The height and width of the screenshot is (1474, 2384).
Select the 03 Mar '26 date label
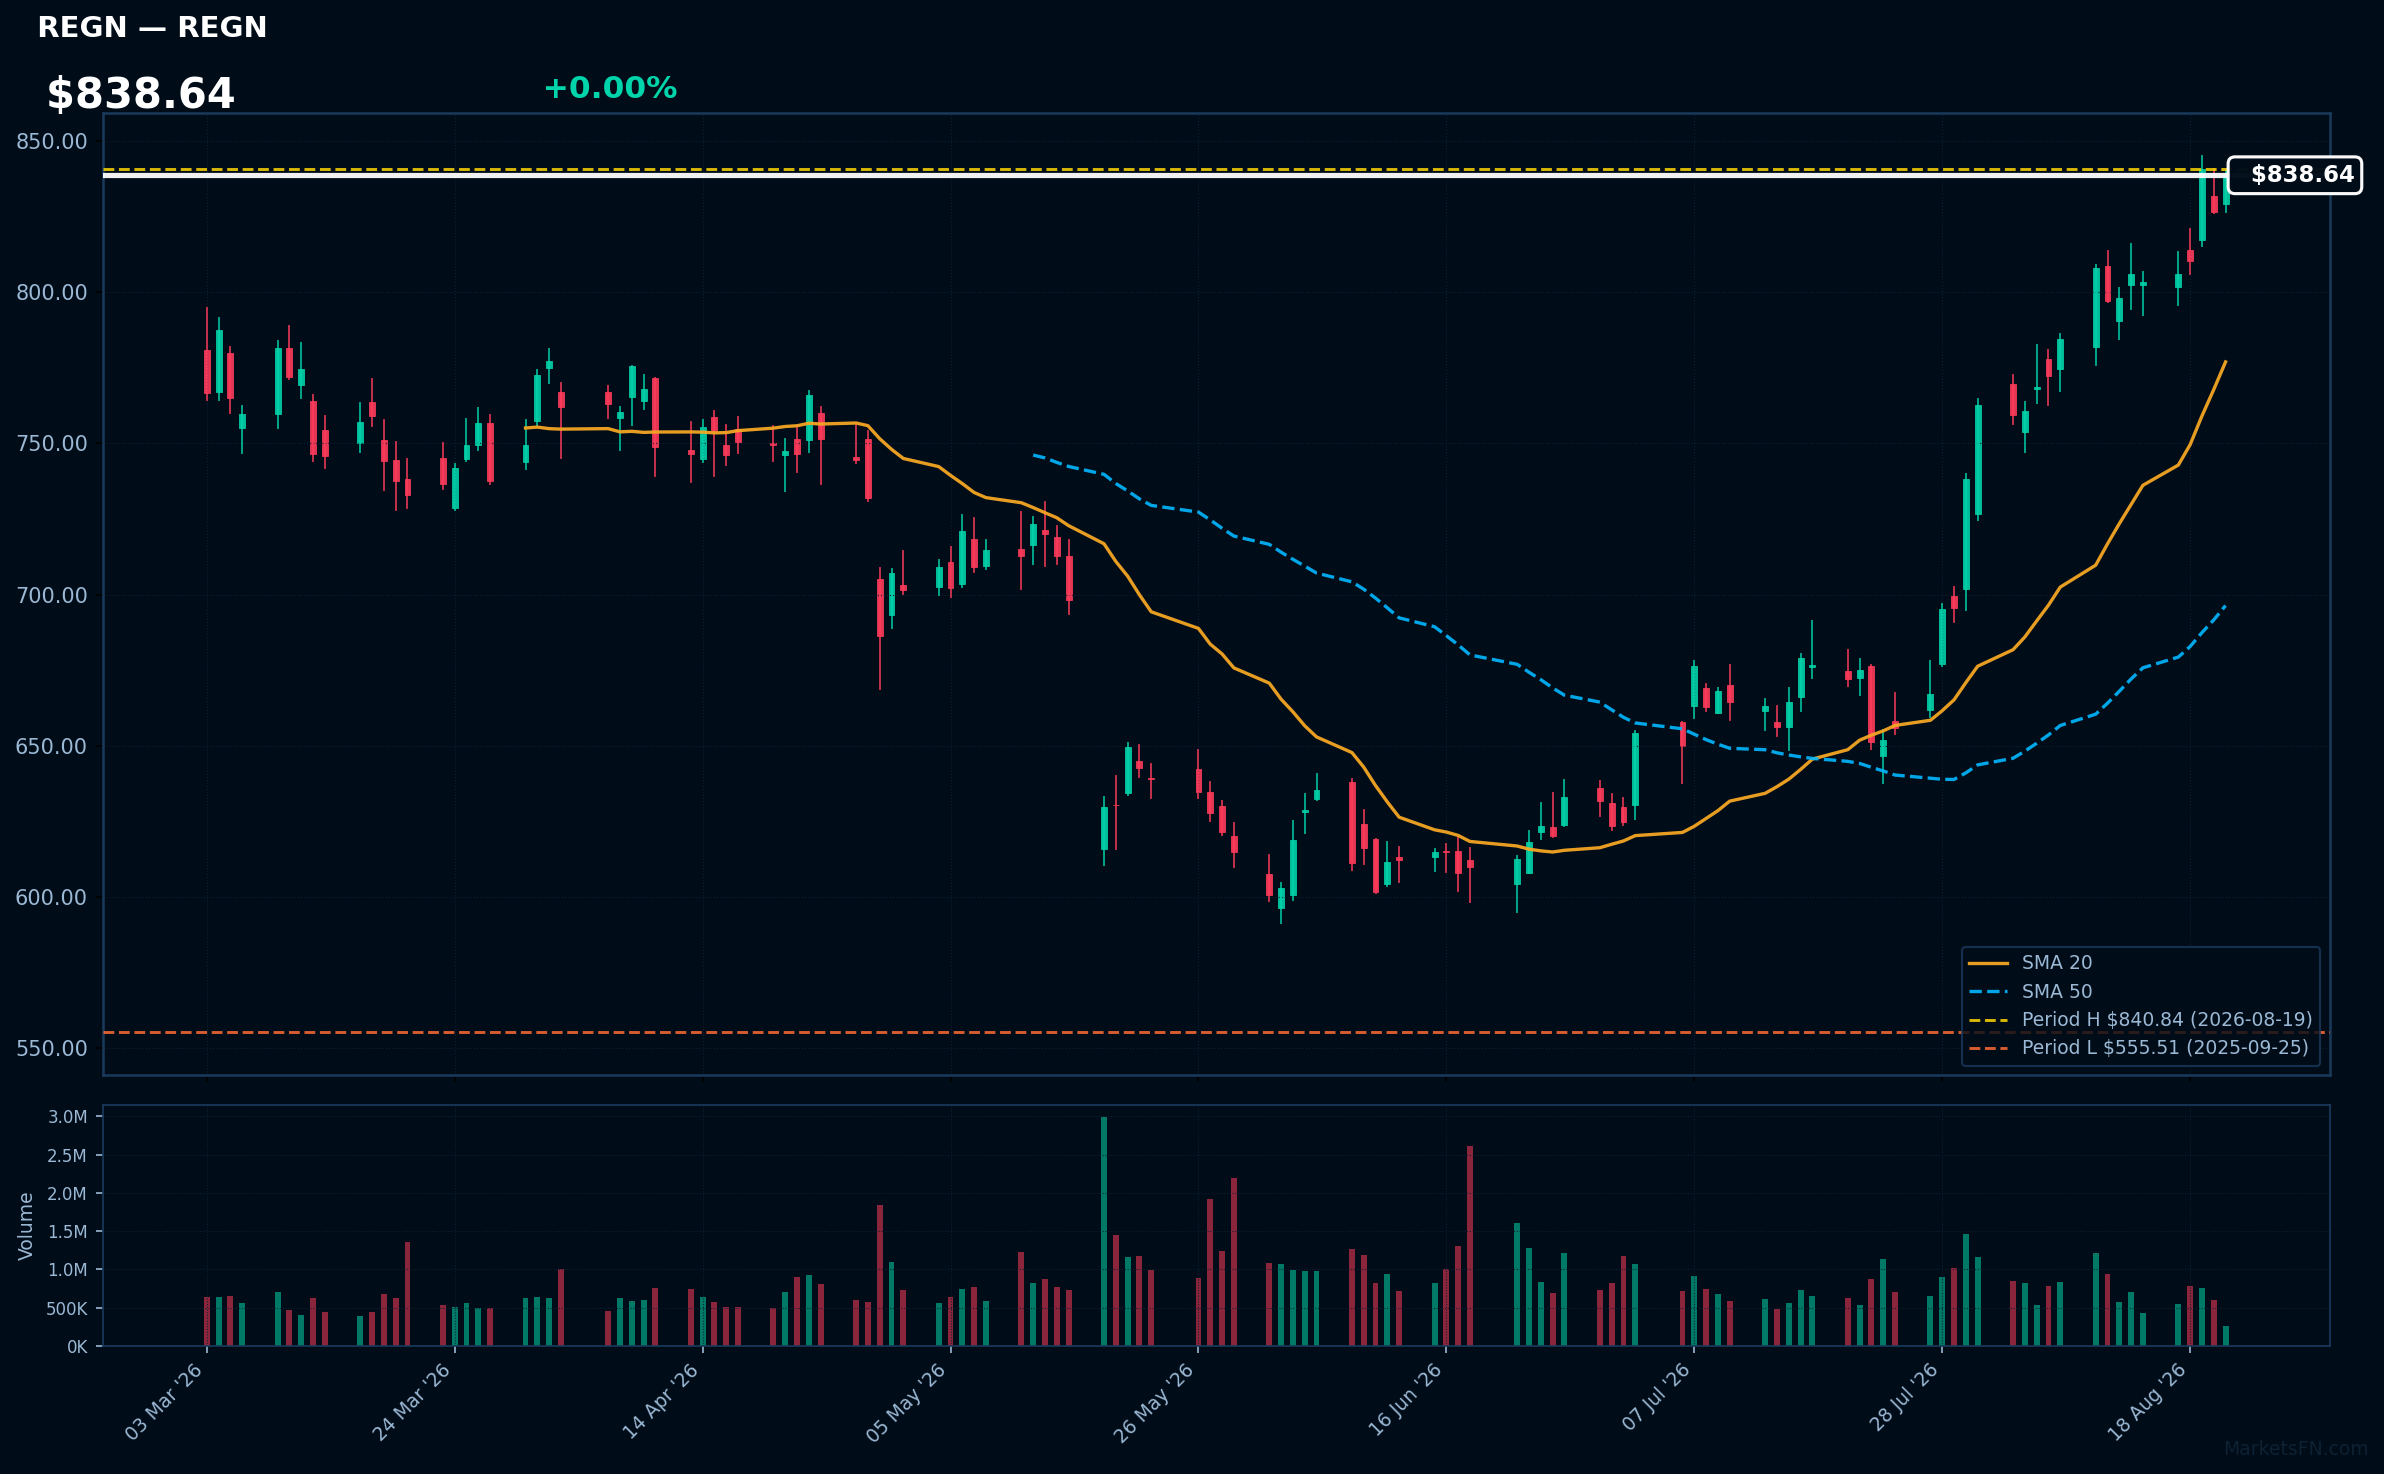(x=164, y=1402)
